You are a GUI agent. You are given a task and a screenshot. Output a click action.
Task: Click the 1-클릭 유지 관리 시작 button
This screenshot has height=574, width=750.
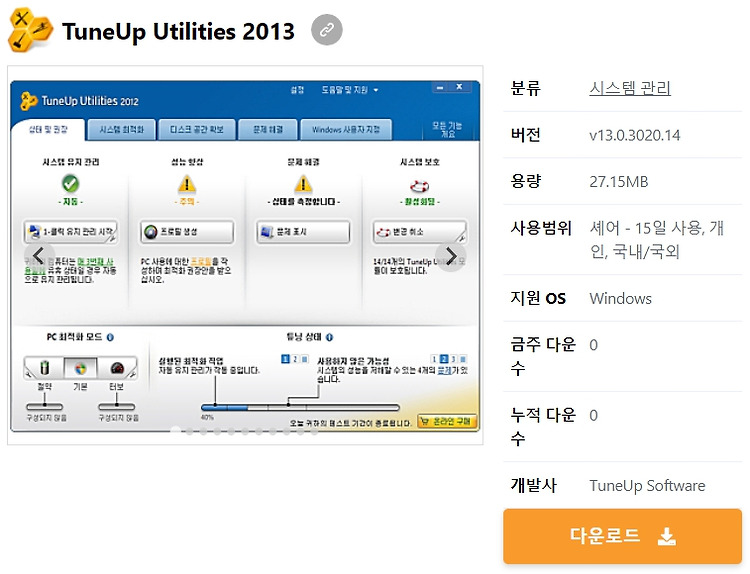[x=70, y=232]
